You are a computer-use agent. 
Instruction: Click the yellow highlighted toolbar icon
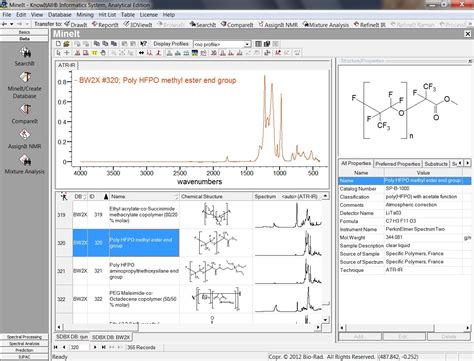coord(94,53)
